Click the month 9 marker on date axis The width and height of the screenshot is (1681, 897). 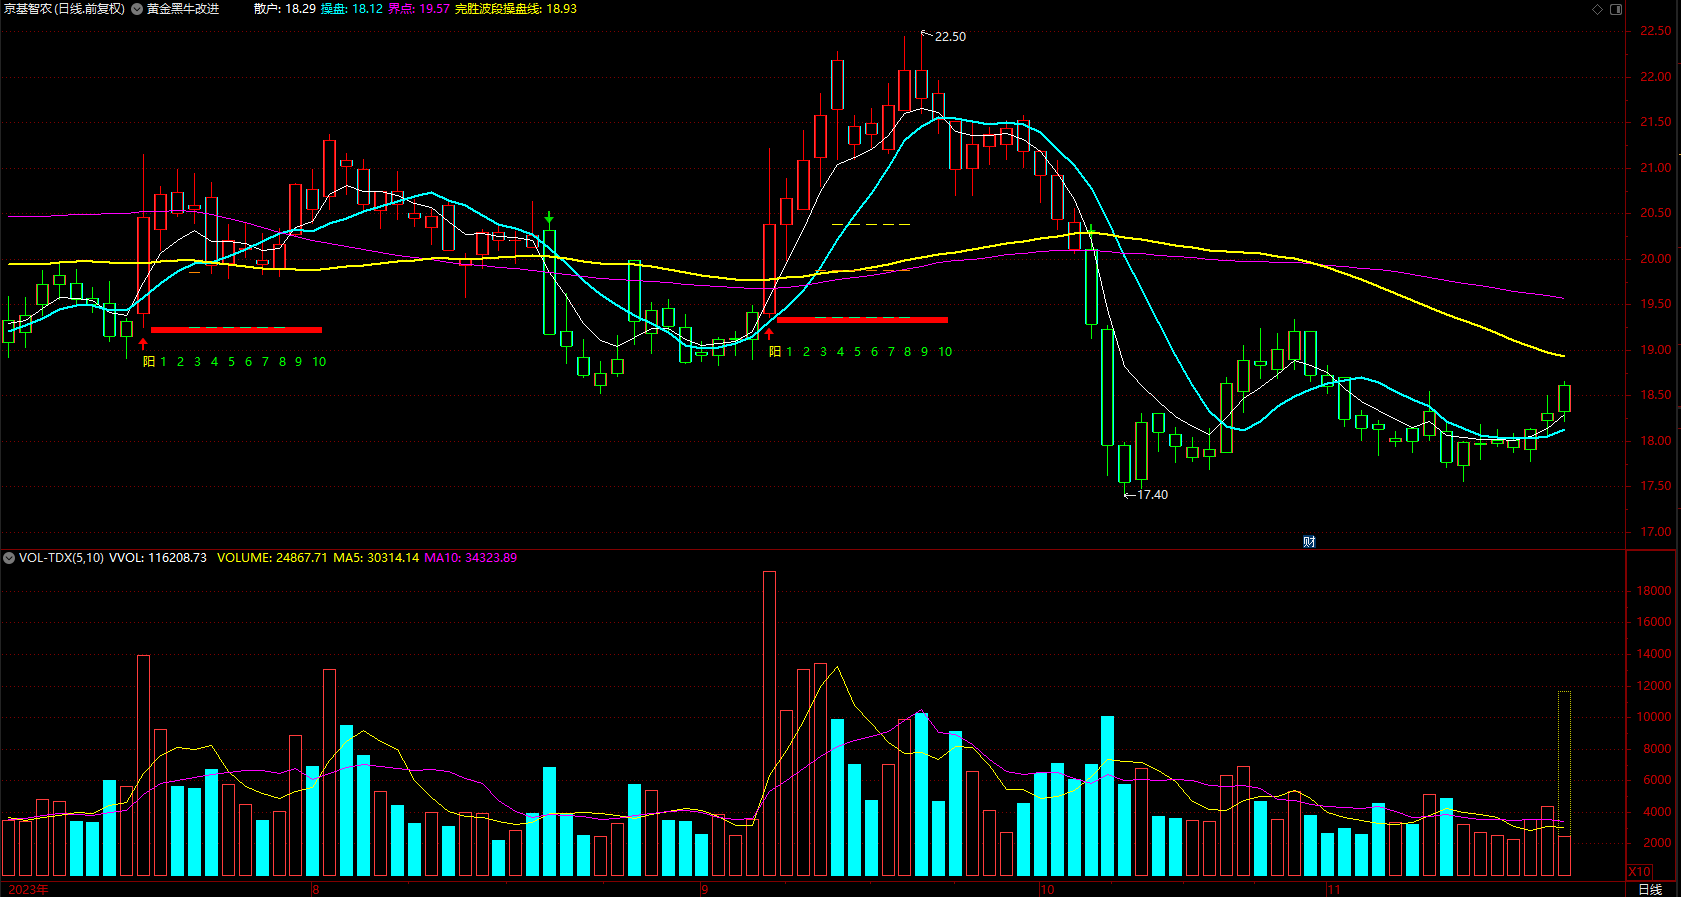point(704,889)
